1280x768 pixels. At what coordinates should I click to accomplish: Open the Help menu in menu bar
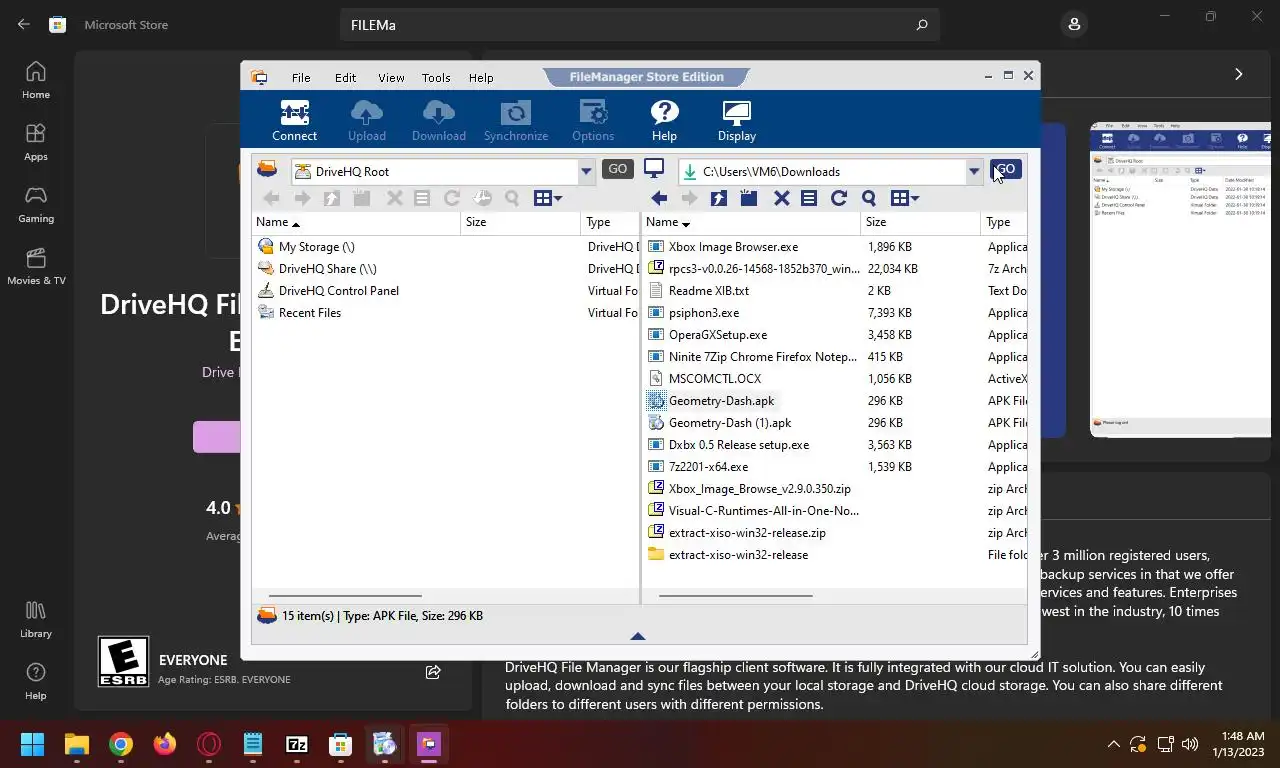(481, 78)
